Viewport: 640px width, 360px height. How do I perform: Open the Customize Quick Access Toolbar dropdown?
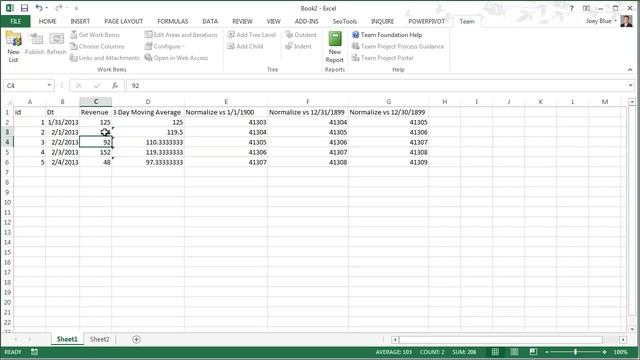click(76, 8)
